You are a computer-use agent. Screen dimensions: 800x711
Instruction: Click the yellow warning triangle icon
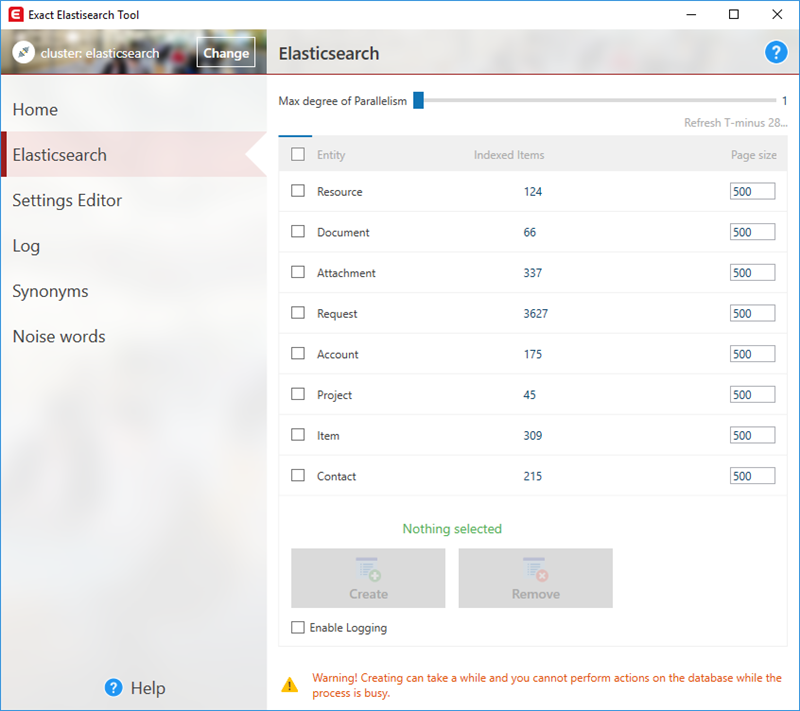(289, 684)
